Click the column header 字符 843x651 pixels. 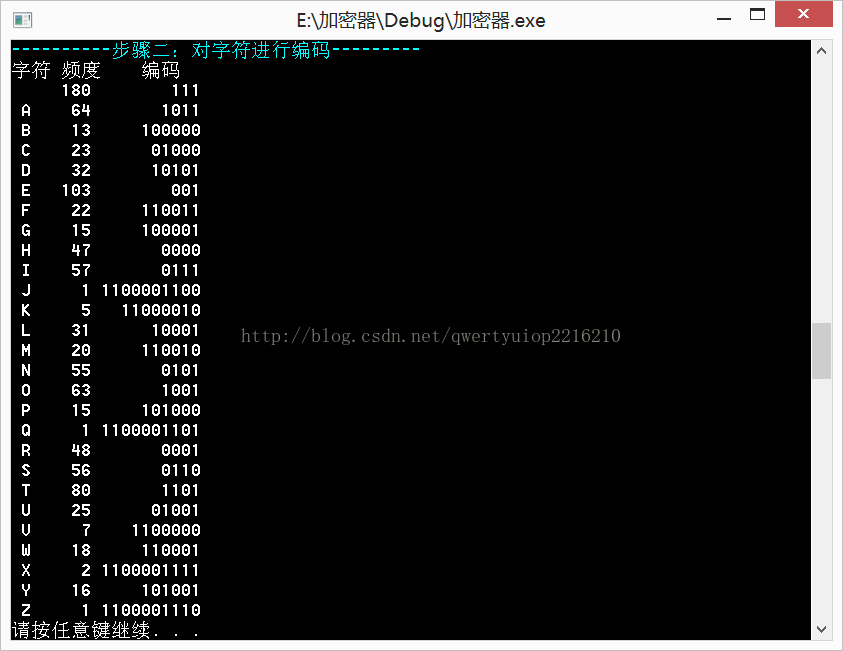(31, 70)
